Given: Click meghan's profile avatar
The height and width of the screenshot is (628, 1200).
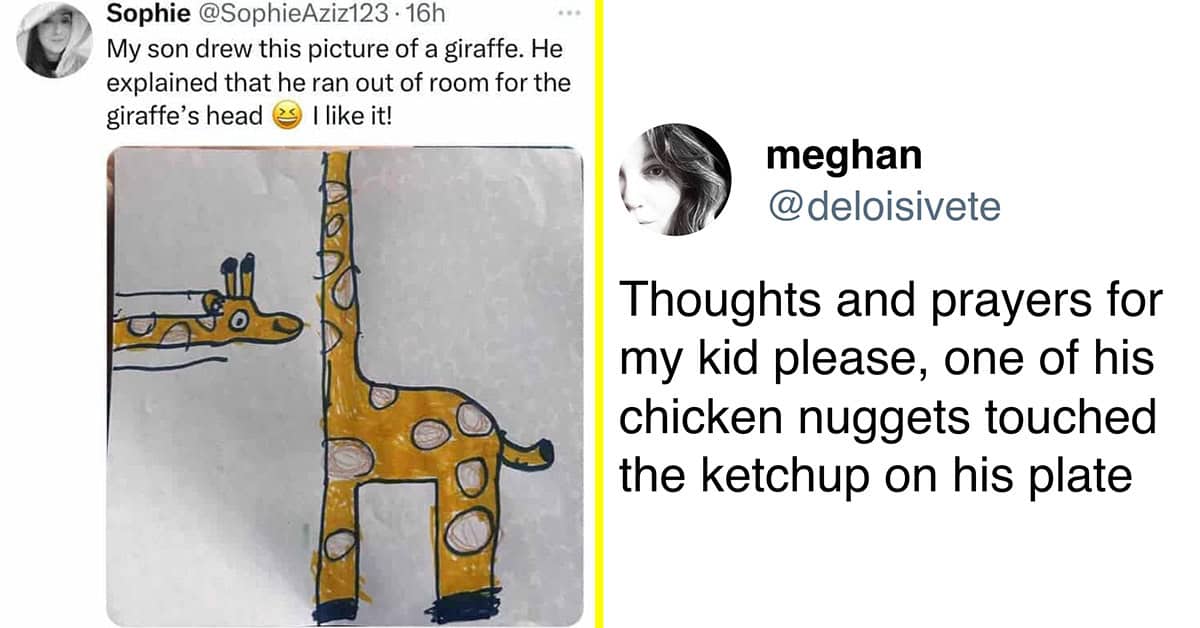Looking at the screenshot, I should [x=676, y=179].
